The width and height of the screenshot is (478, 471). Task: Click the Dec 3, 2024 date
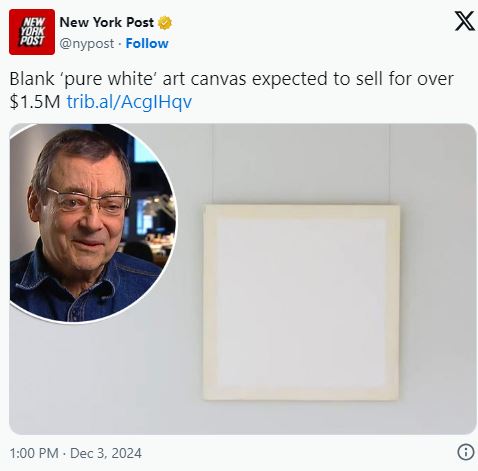tap(106, 453)
